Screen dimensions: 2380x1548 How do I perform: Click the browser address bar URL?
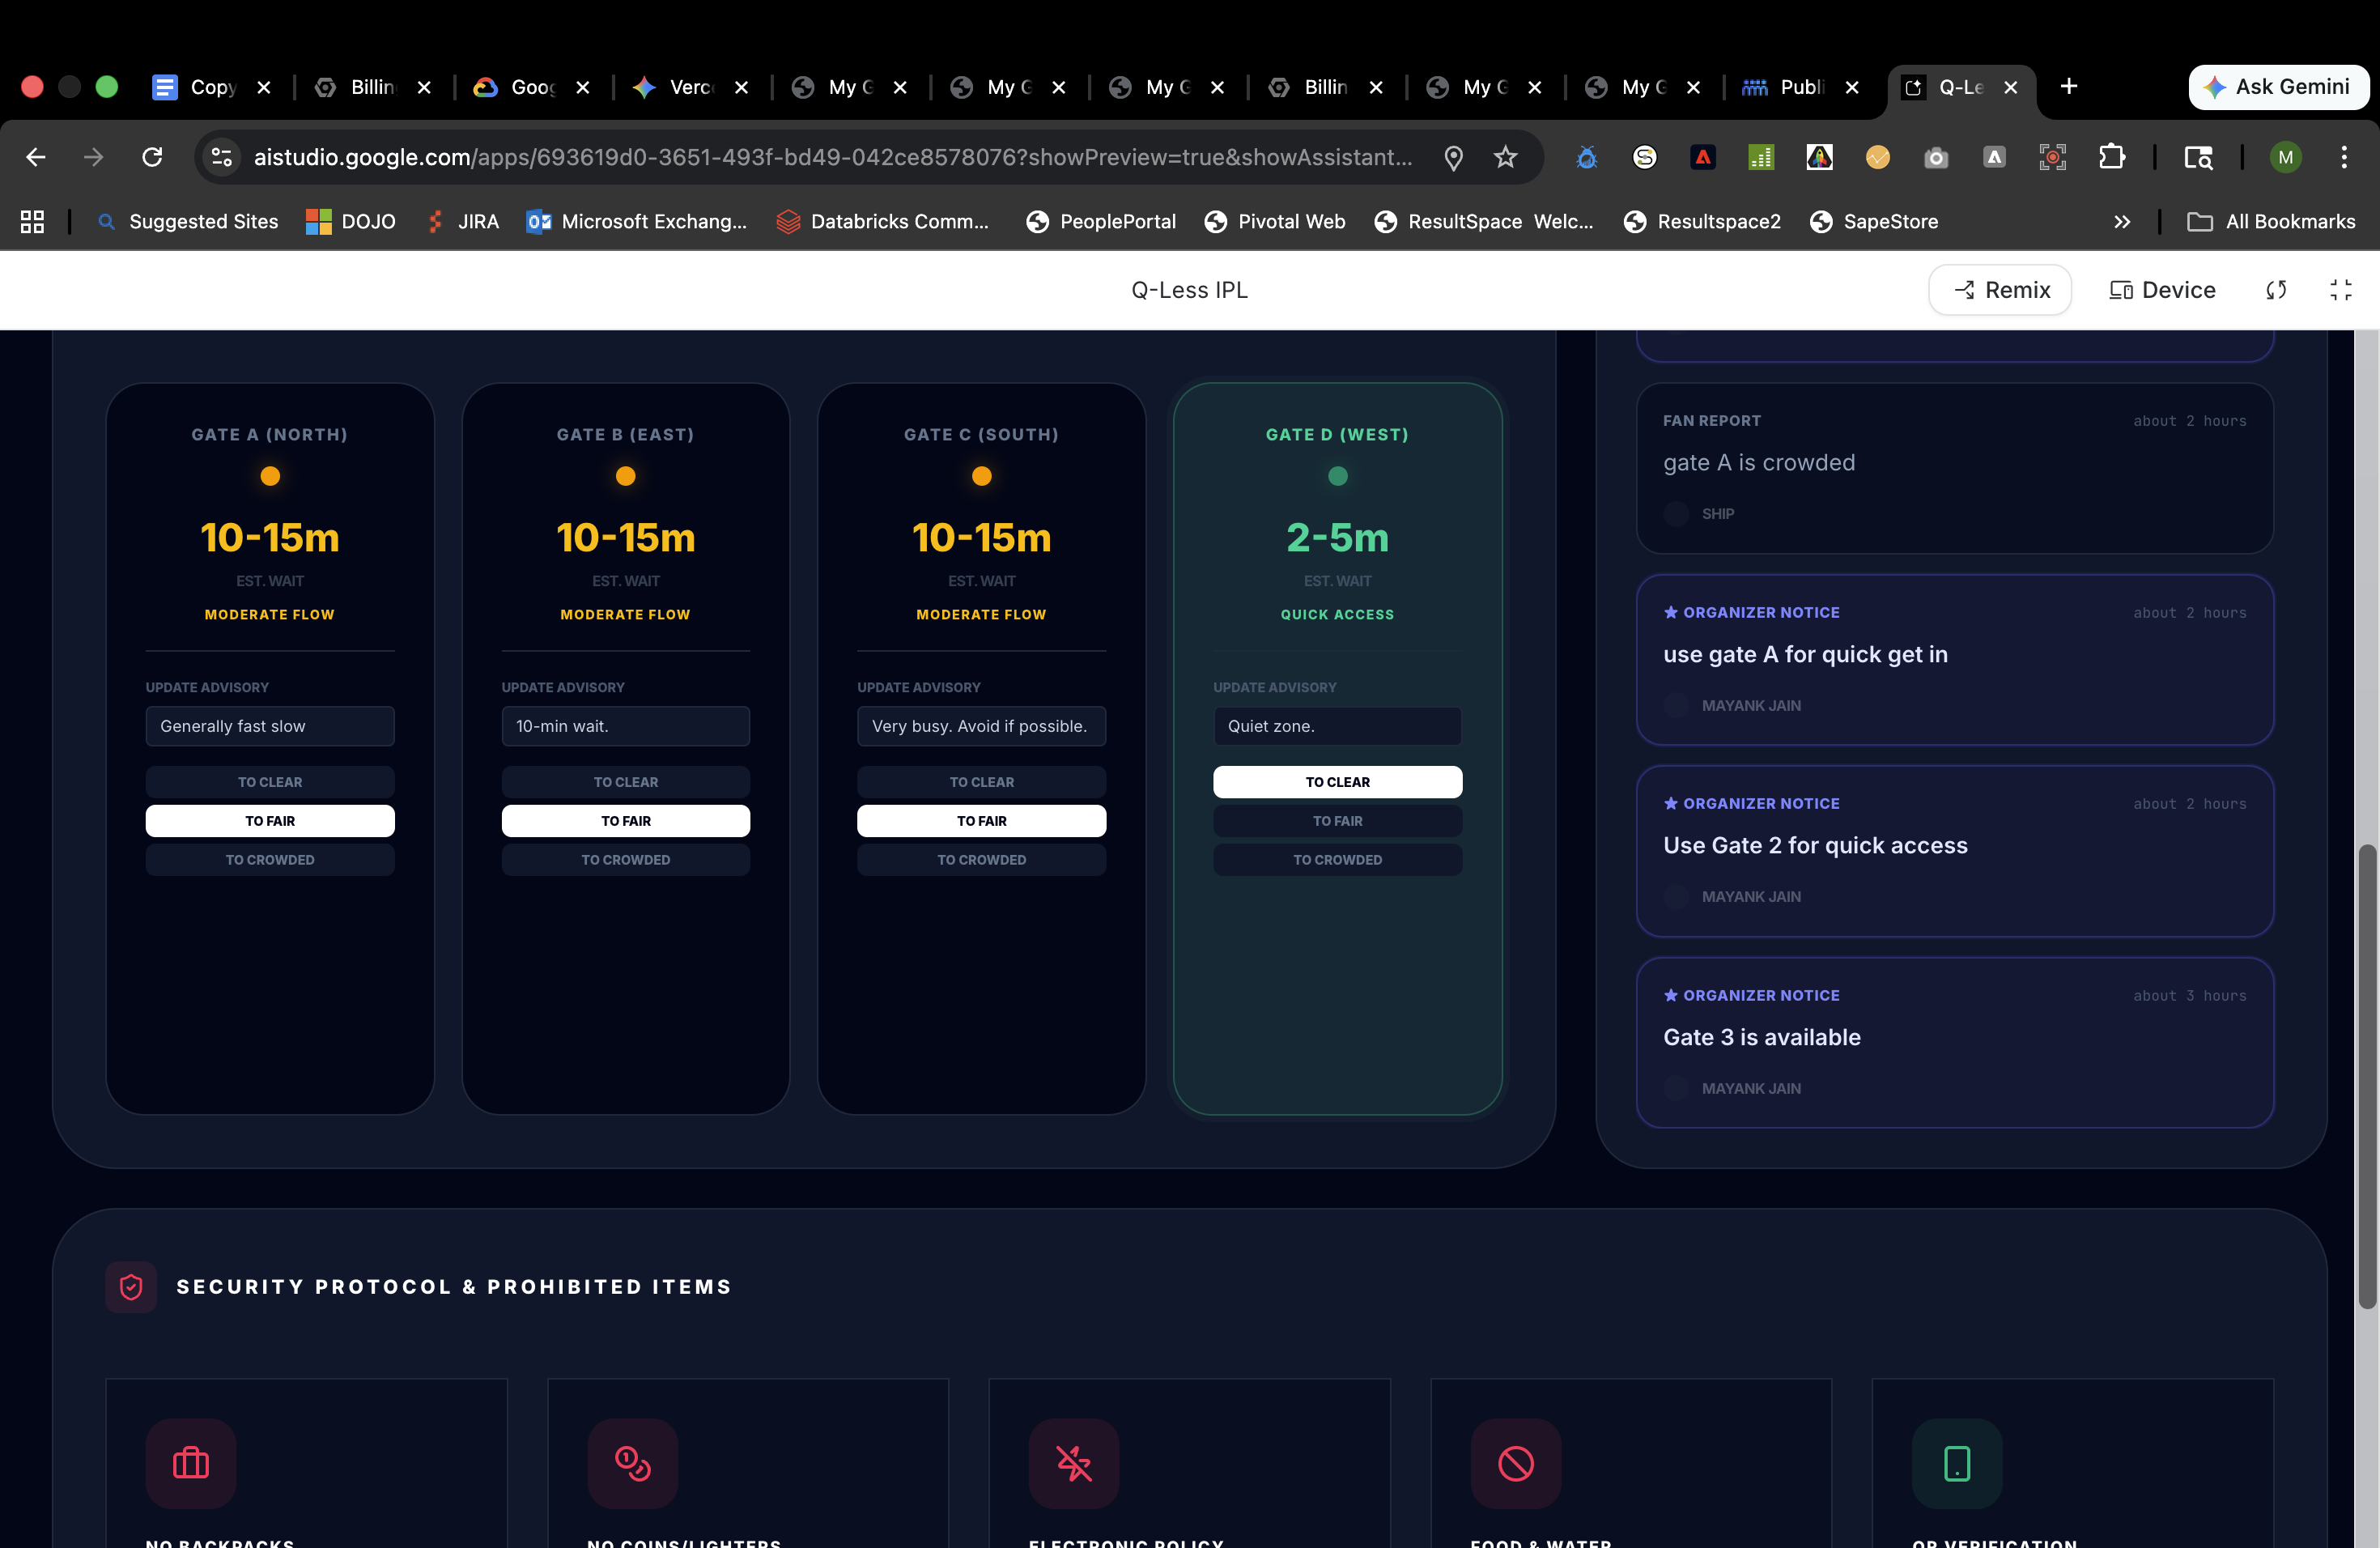pyautogui.click(x=833, y=157)
